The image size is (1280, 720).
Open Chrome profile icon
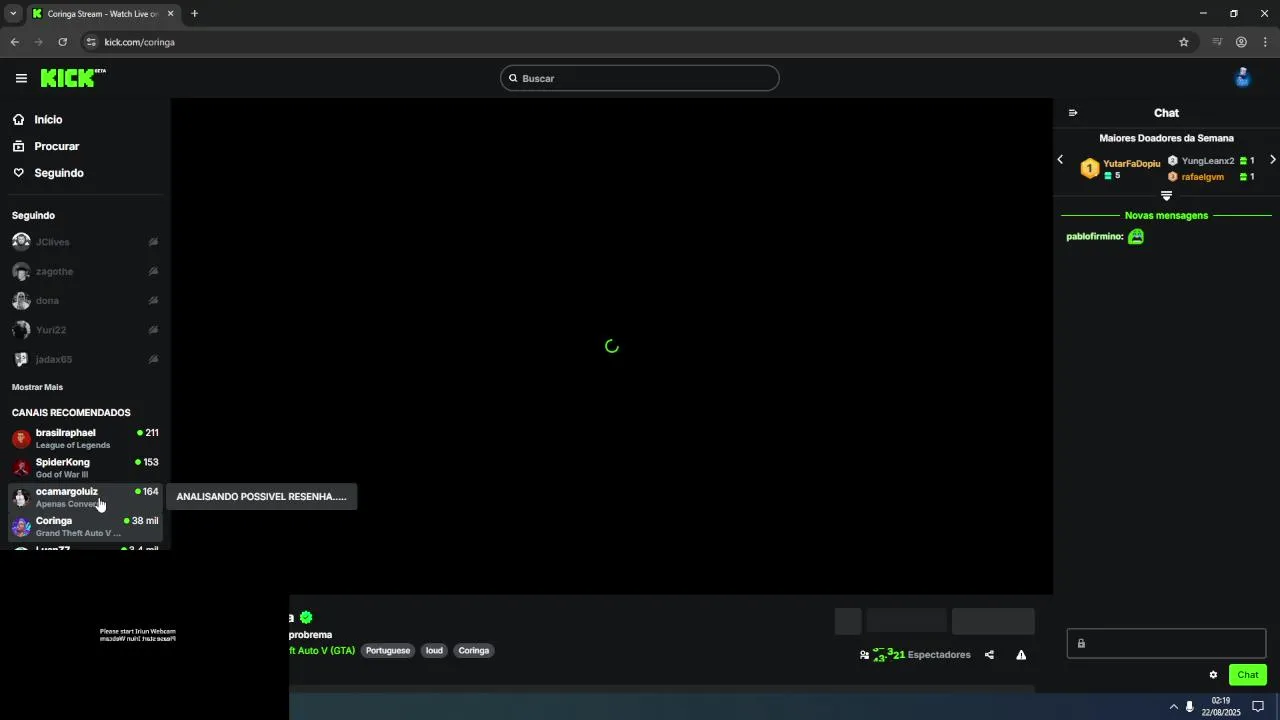pos(1241,42)
